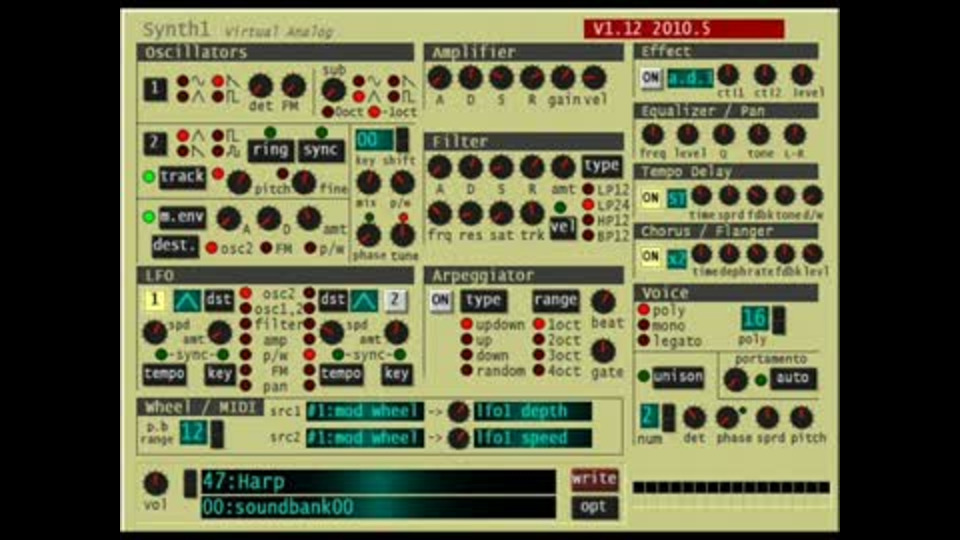This screenshot has width=960, height=540.
Task: Select LFO 1 triangle waveform button
Action: [187, 301]
